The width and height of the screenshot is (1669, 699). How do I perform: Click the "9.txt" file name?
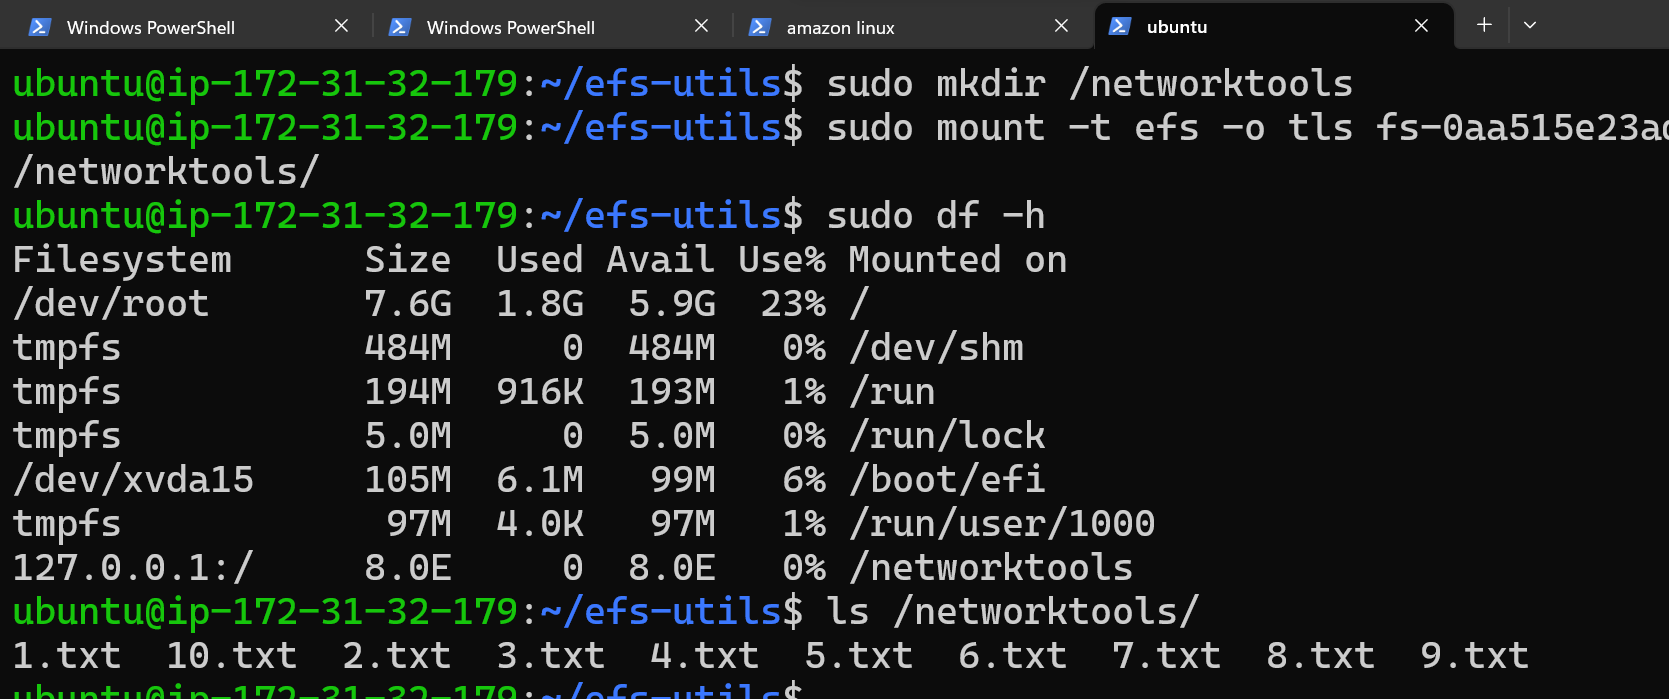pos(1475,656)
